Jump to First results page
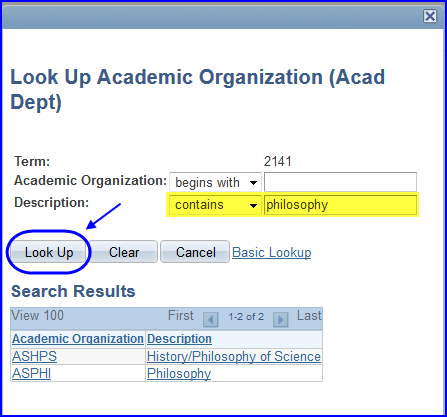 click(180, 315)
